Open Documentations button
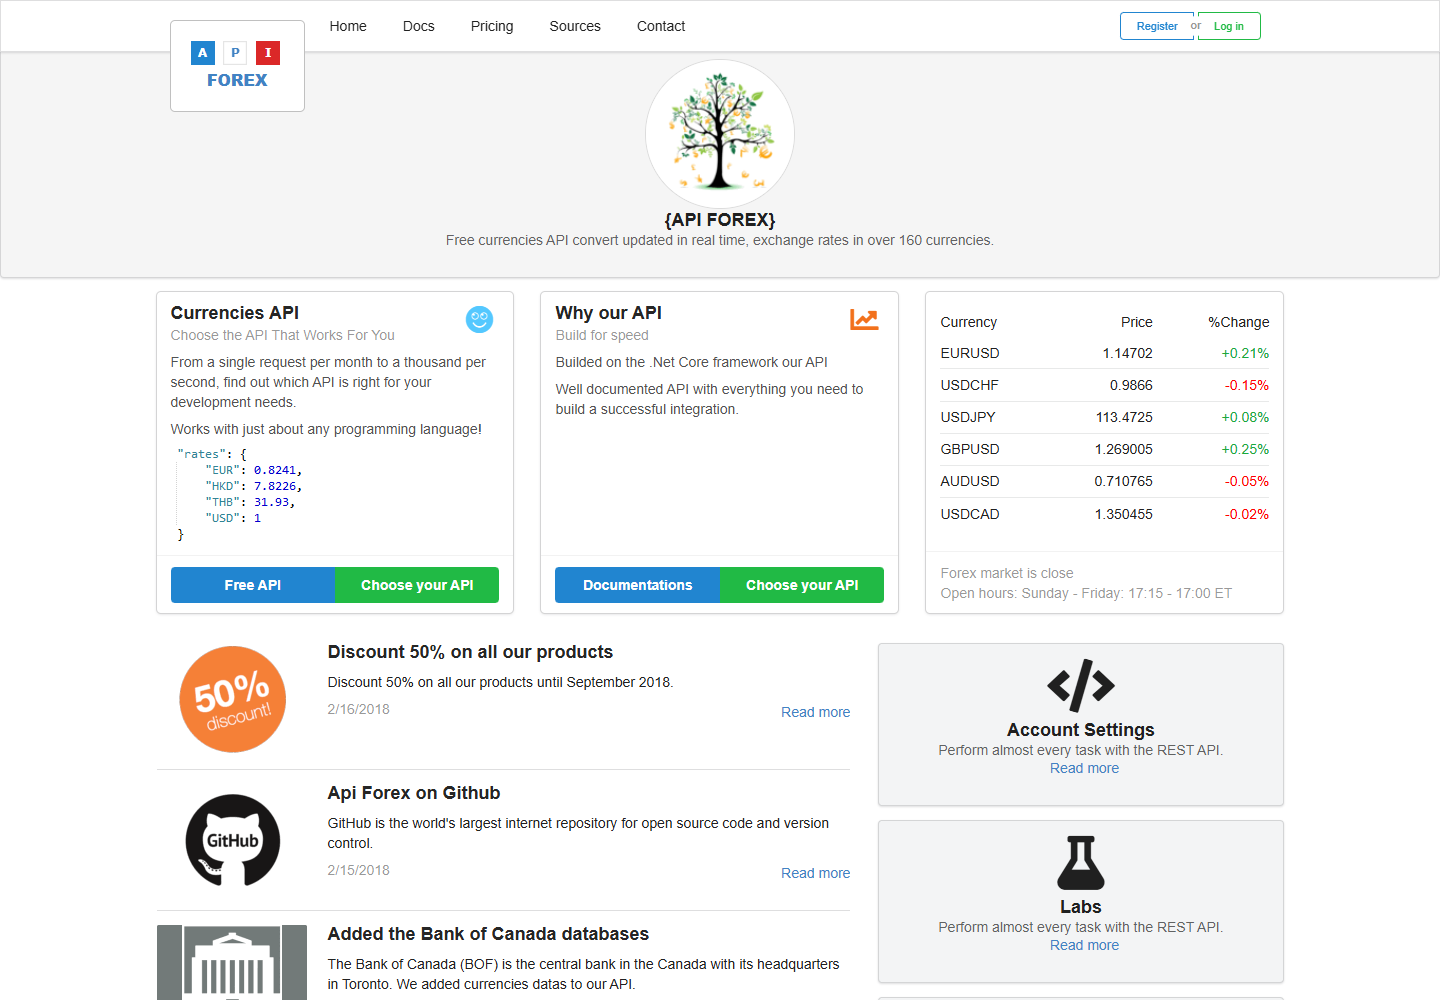This screenshot has width=1440, height=1000. pyautogui.click(x=638, y=585)
